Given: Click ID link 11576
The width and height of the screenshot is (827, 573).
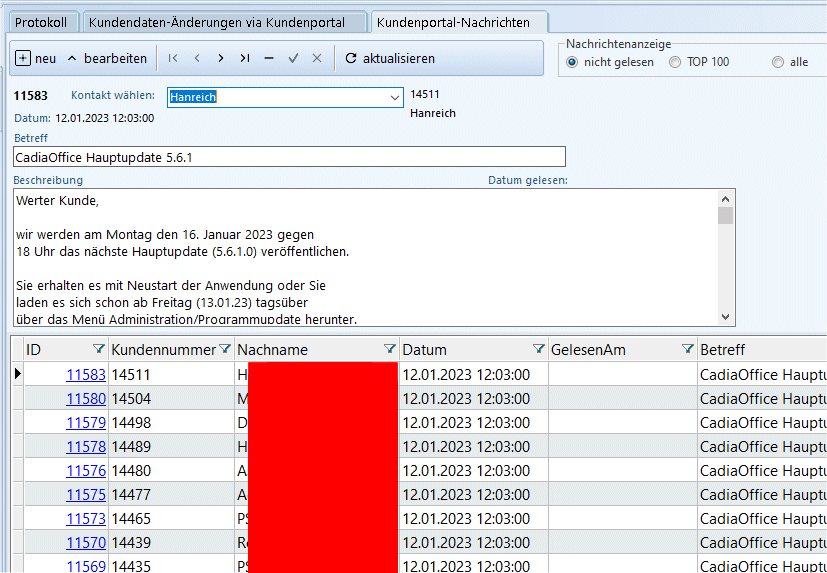Looking at the screenshot, I should 86,471.
